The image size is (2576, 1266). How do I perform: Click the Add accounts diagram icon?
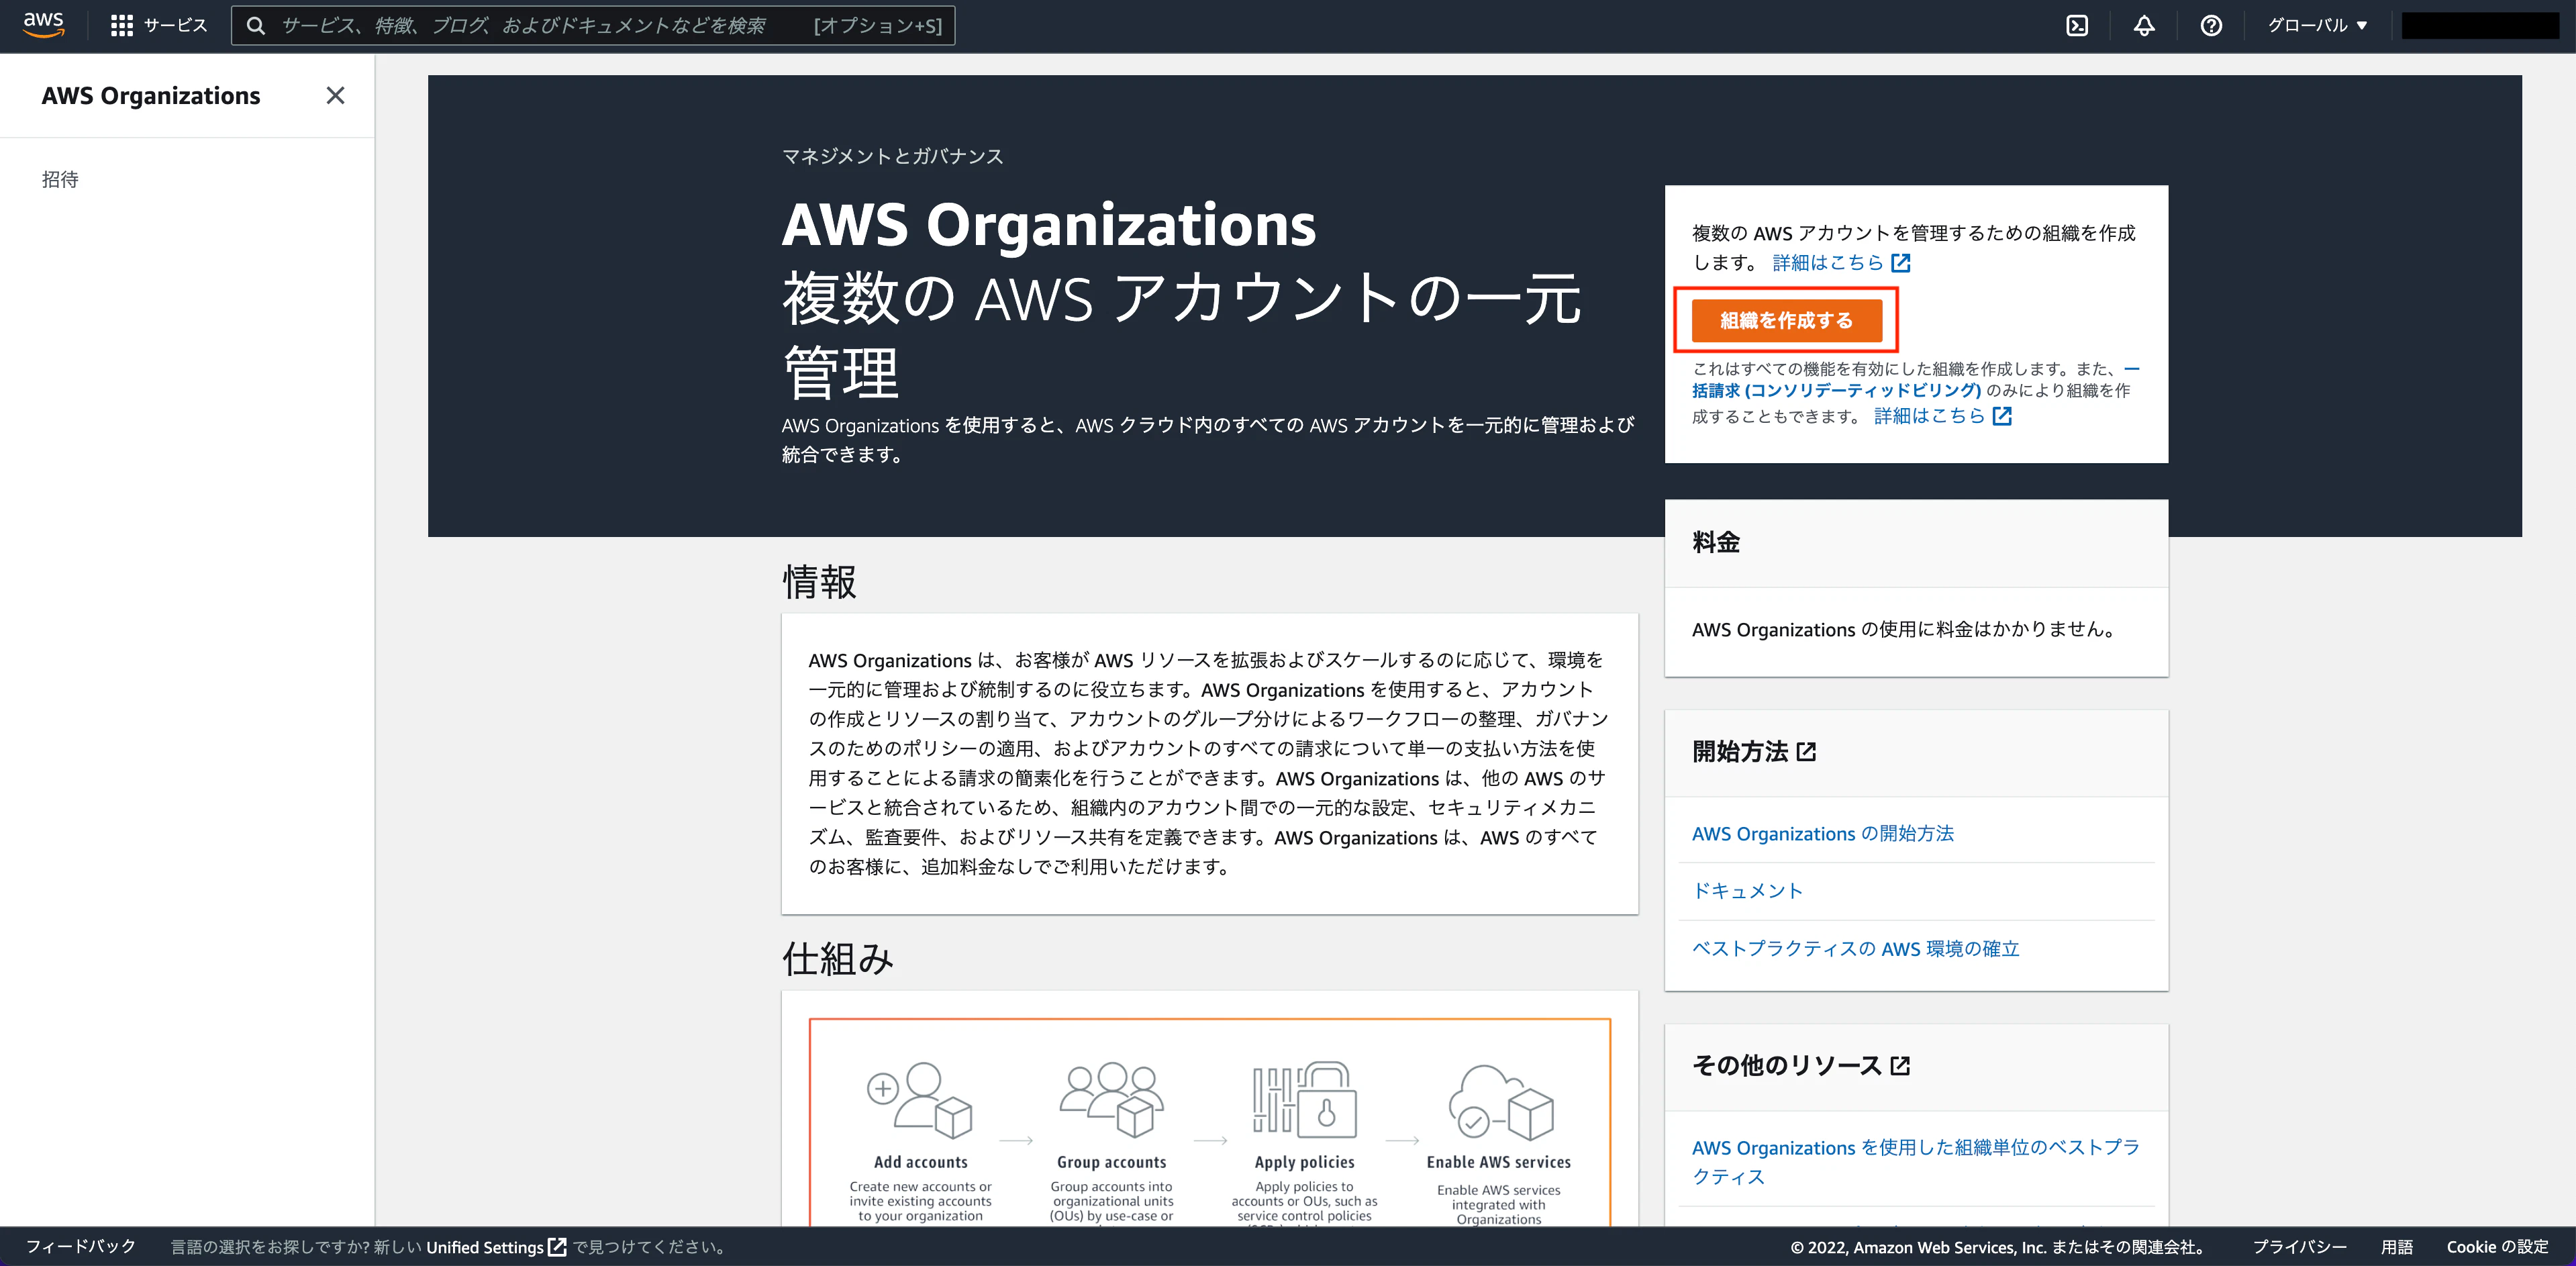coord(920,1100)
